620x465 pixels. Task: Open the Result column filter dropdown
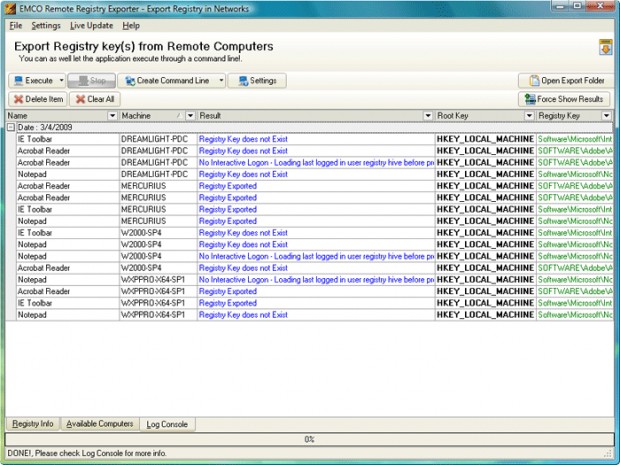(428, 115)
